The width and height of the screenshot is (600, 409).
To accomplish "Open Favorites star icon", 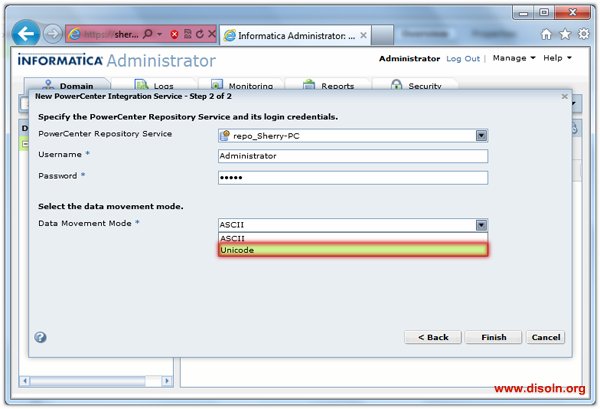I will point(565,34).
